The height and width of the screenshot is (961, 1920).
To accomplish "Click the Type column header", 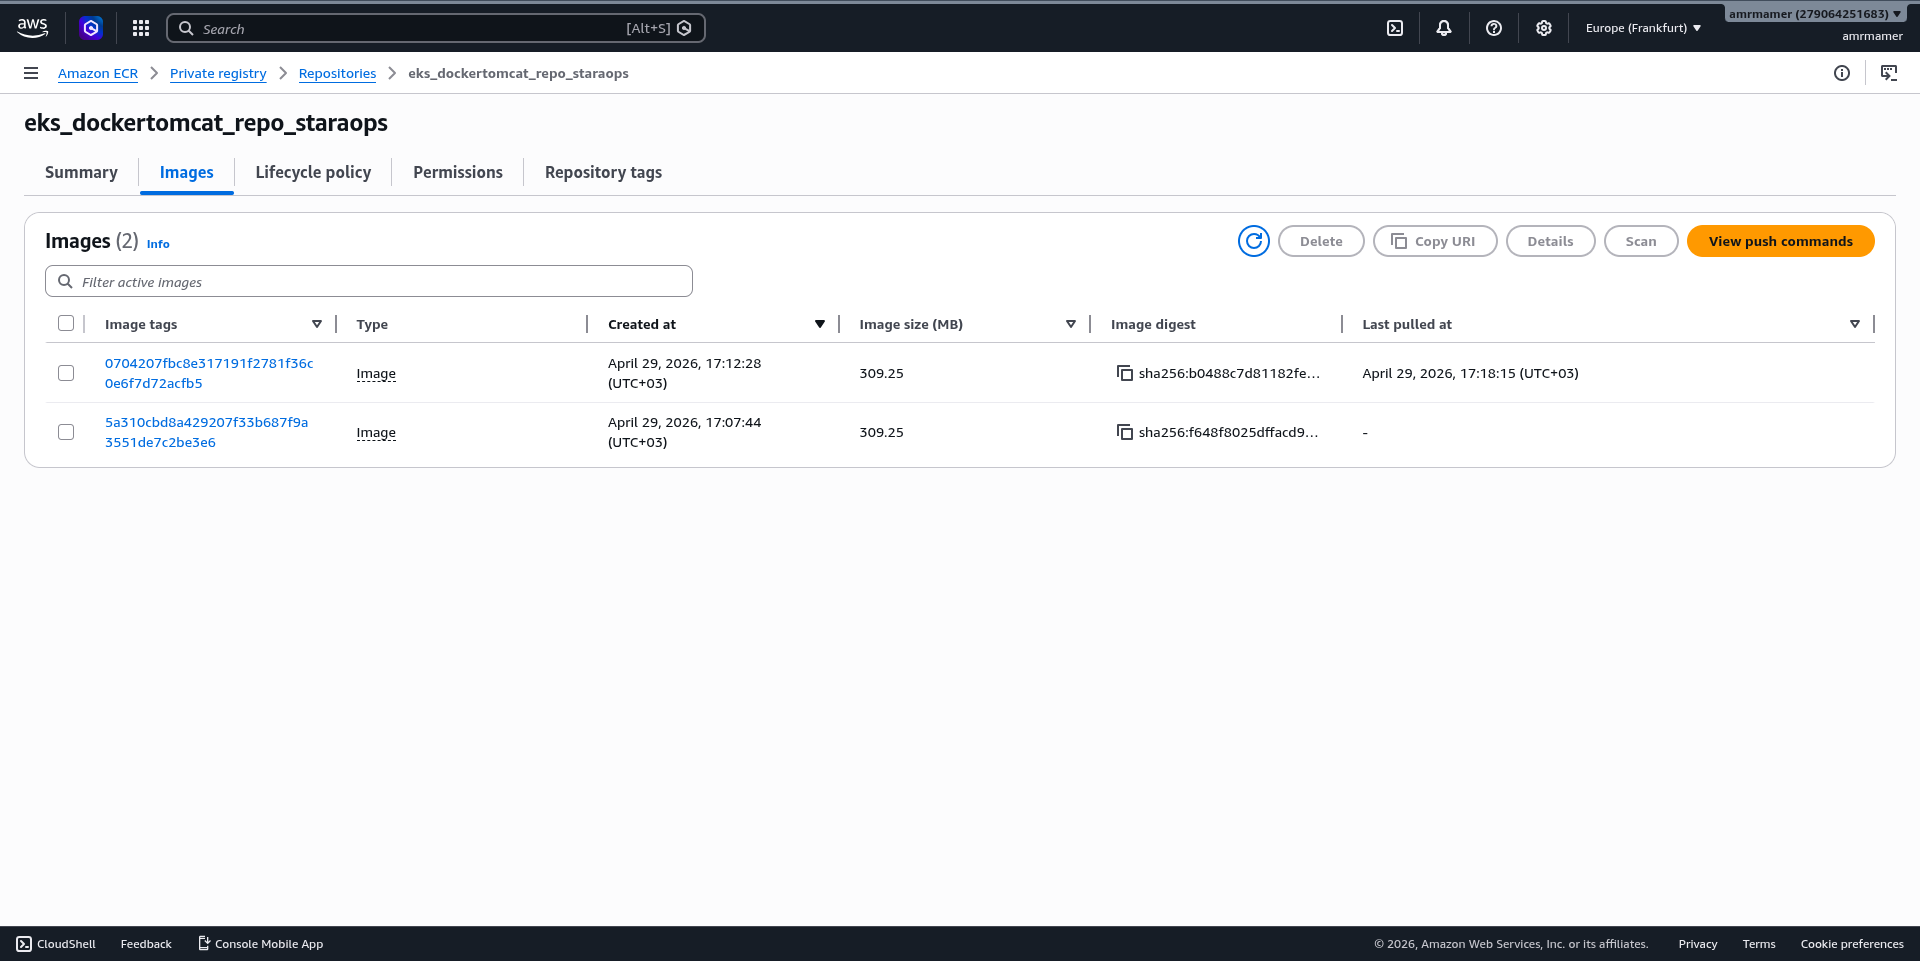I will point(372,324).
